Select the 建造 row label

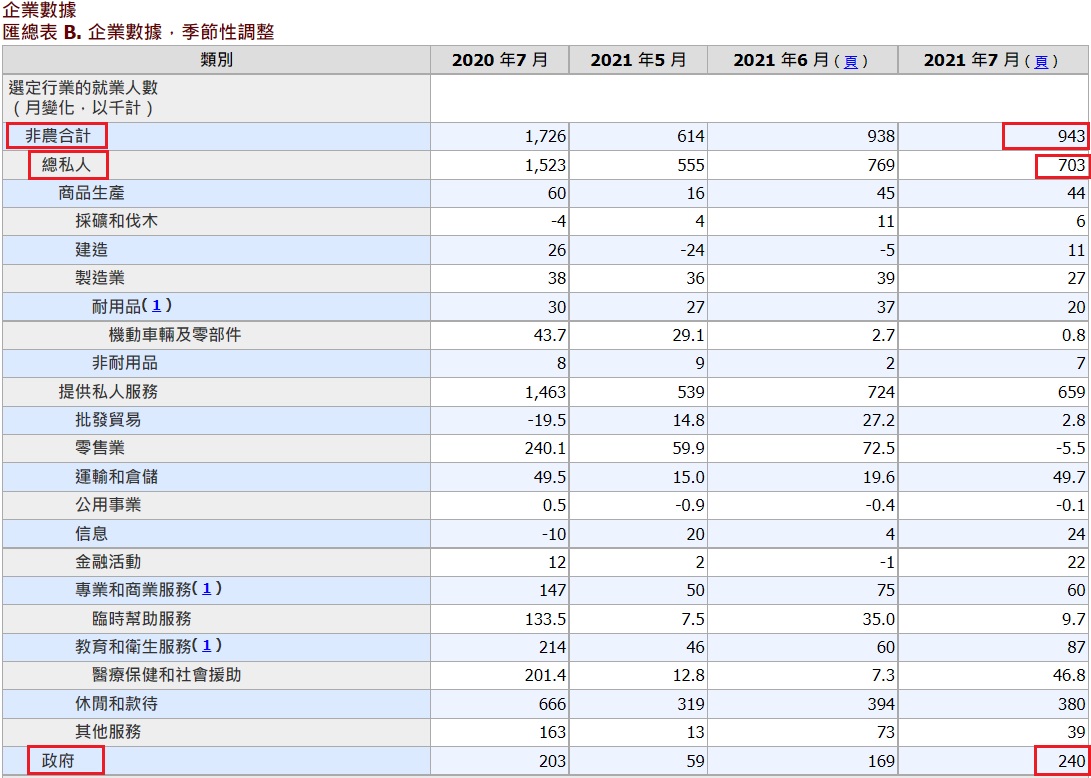[x=91, y=250]
